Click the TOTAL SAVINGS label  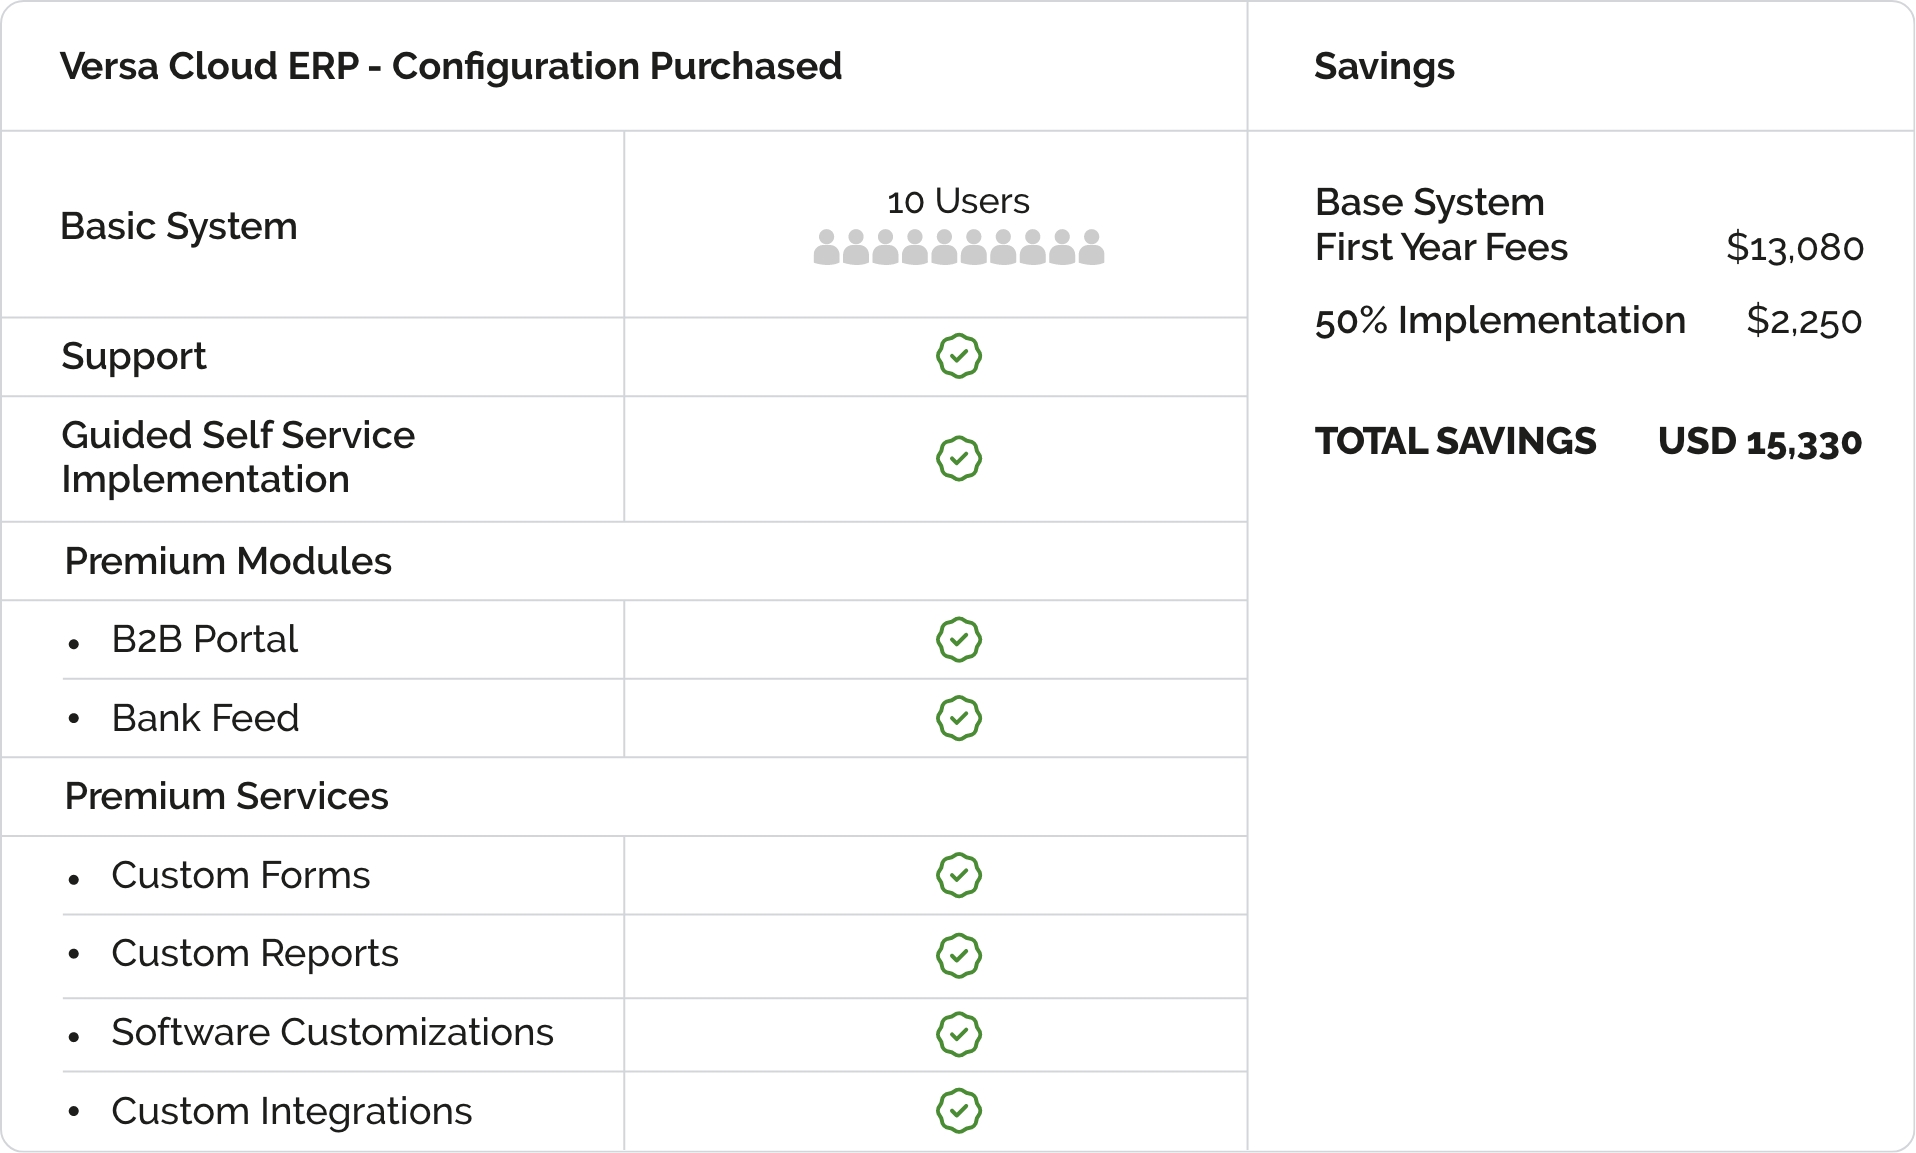tap(1455, 441)
